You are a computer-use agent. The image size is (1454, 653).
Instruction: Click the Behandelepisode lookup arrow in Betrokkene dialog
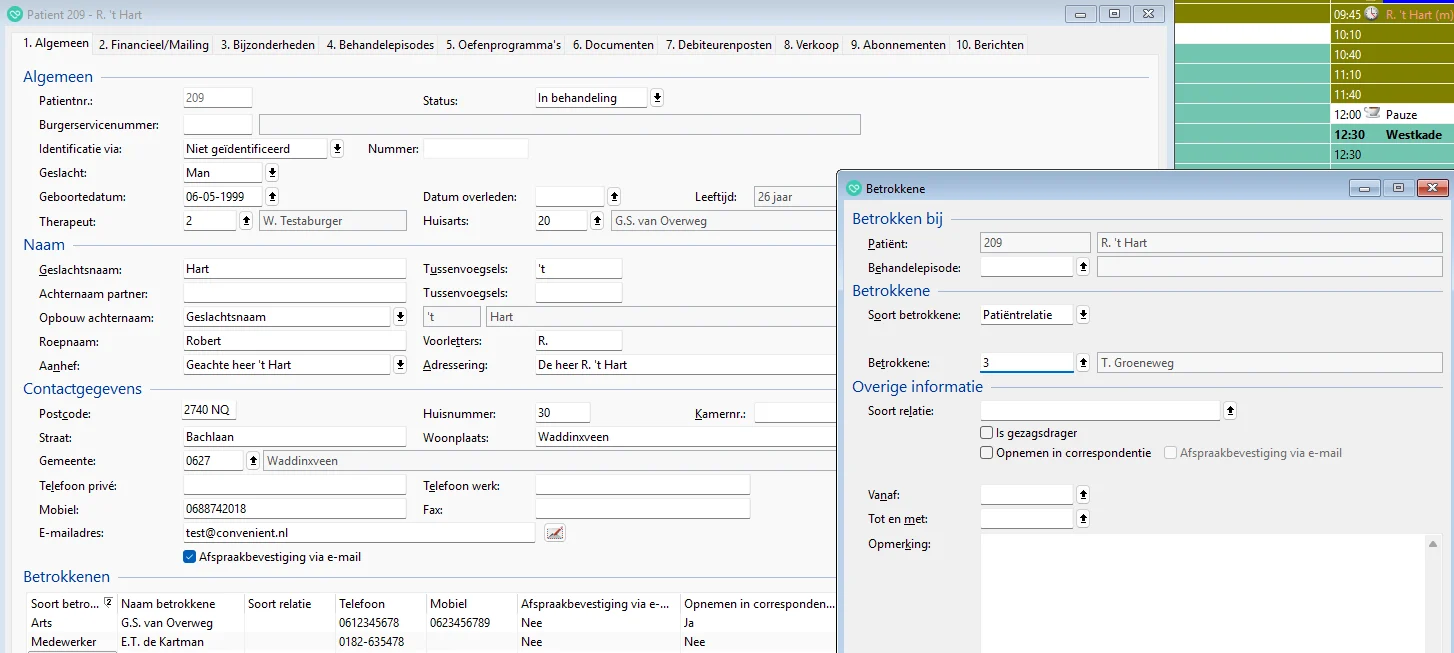pyautogui.click(x=1082, y=267)
